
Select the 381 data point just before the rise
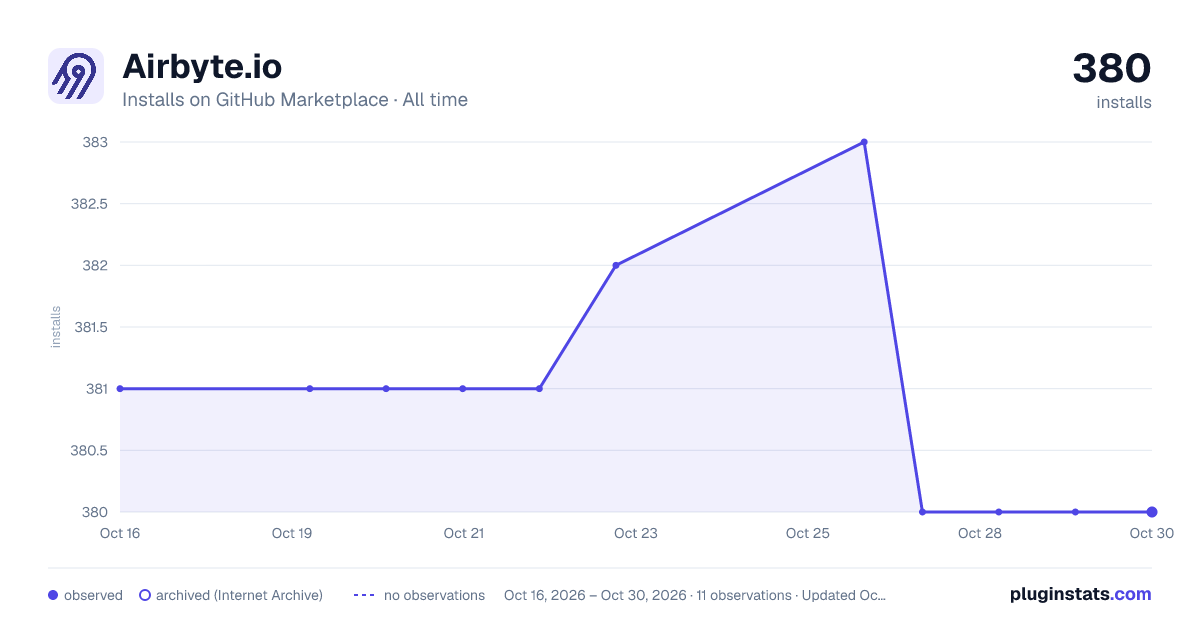point(539,388)
